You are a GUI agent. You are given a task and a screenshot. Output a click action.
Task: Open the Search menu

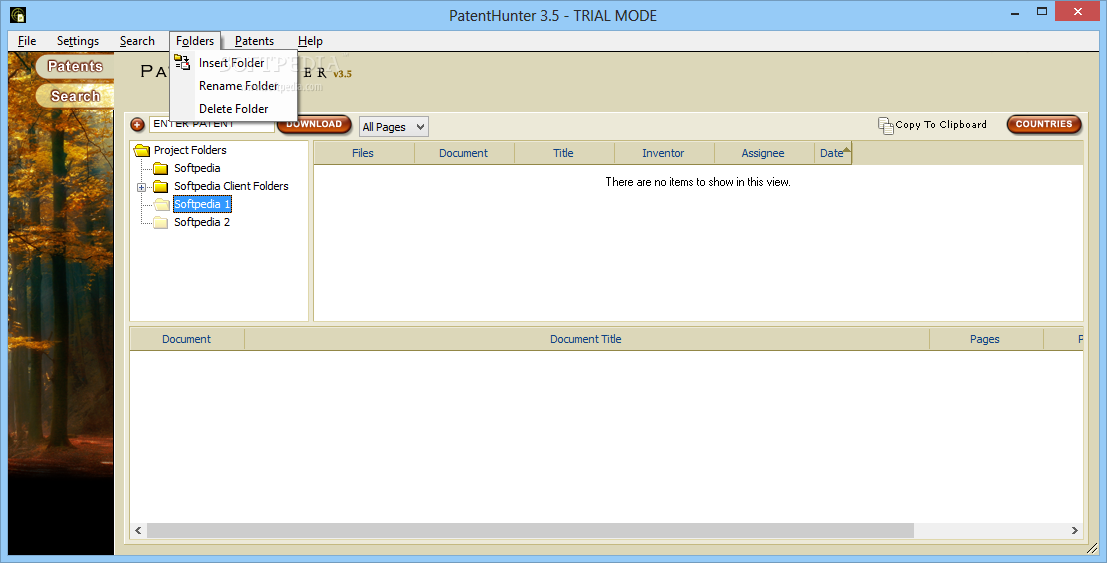click(137, 41)
